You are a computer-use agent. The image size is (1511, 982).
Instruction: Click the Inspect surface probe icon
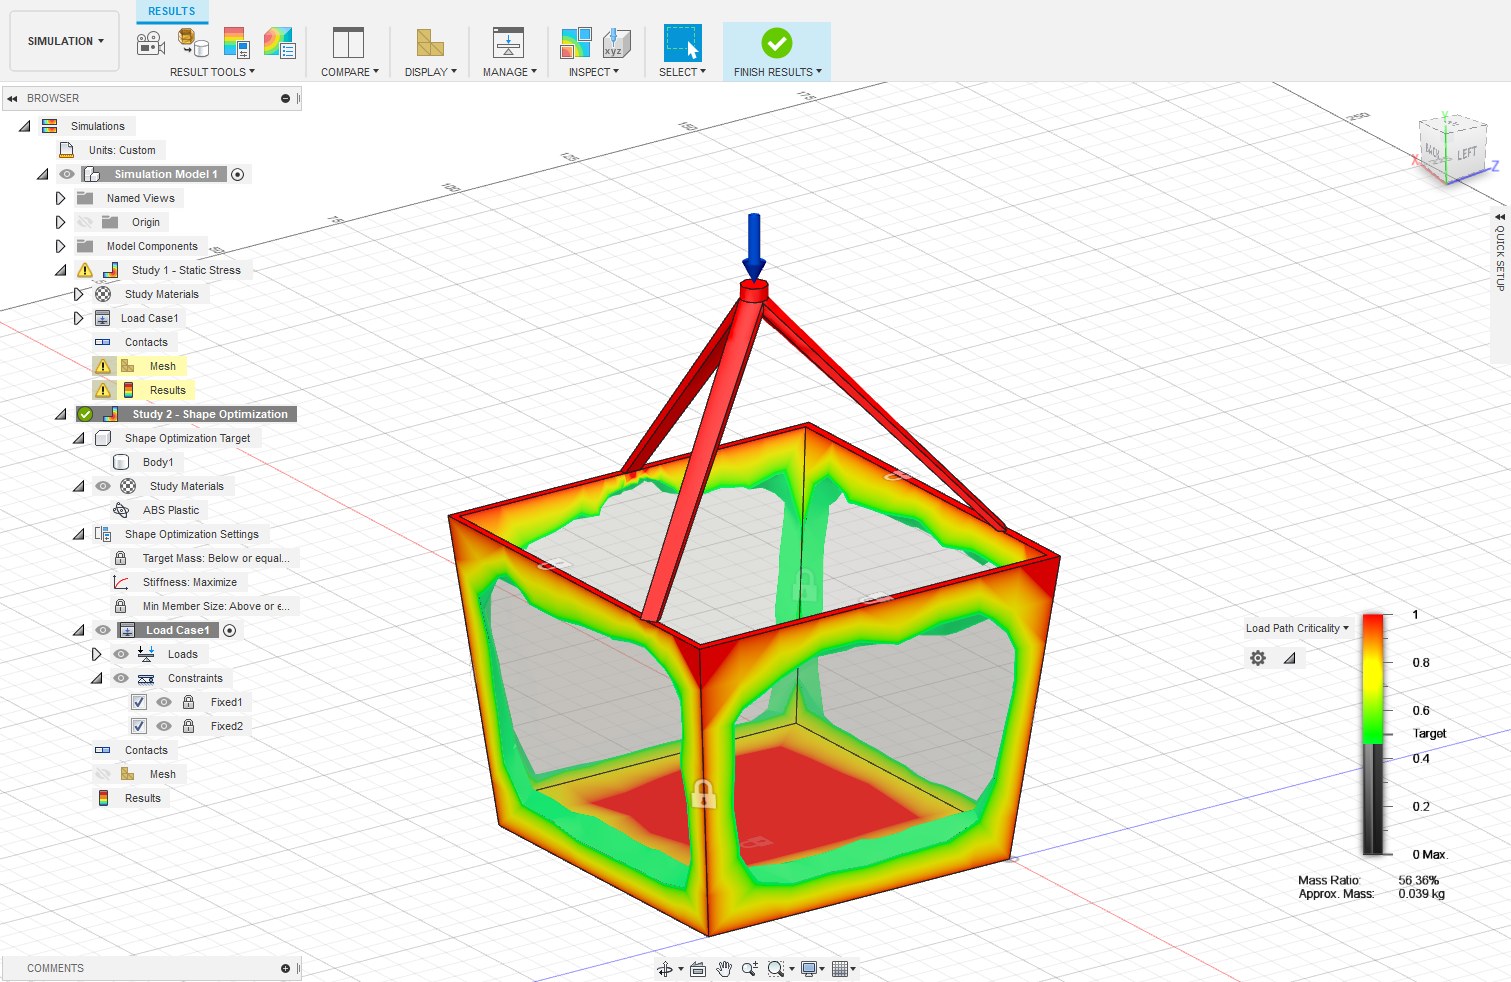576,43
